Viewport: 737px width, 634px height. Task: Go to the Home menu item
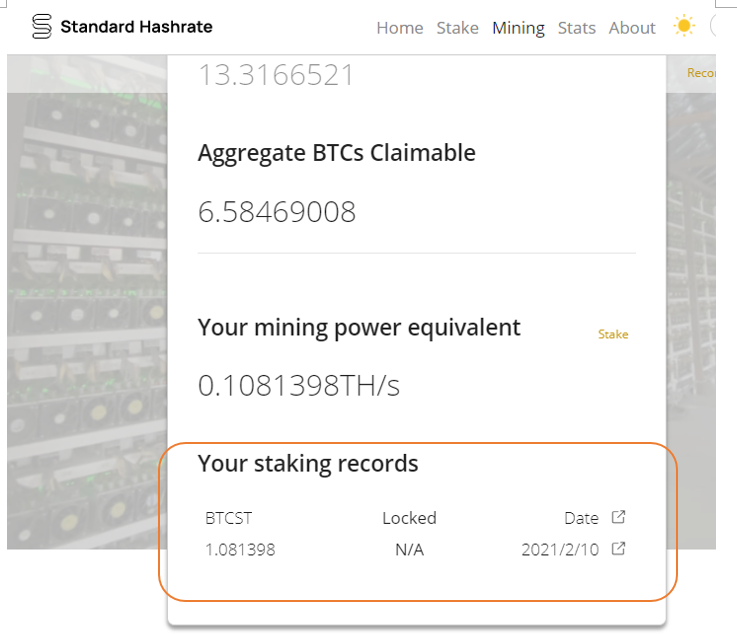(x=400, y=28)
